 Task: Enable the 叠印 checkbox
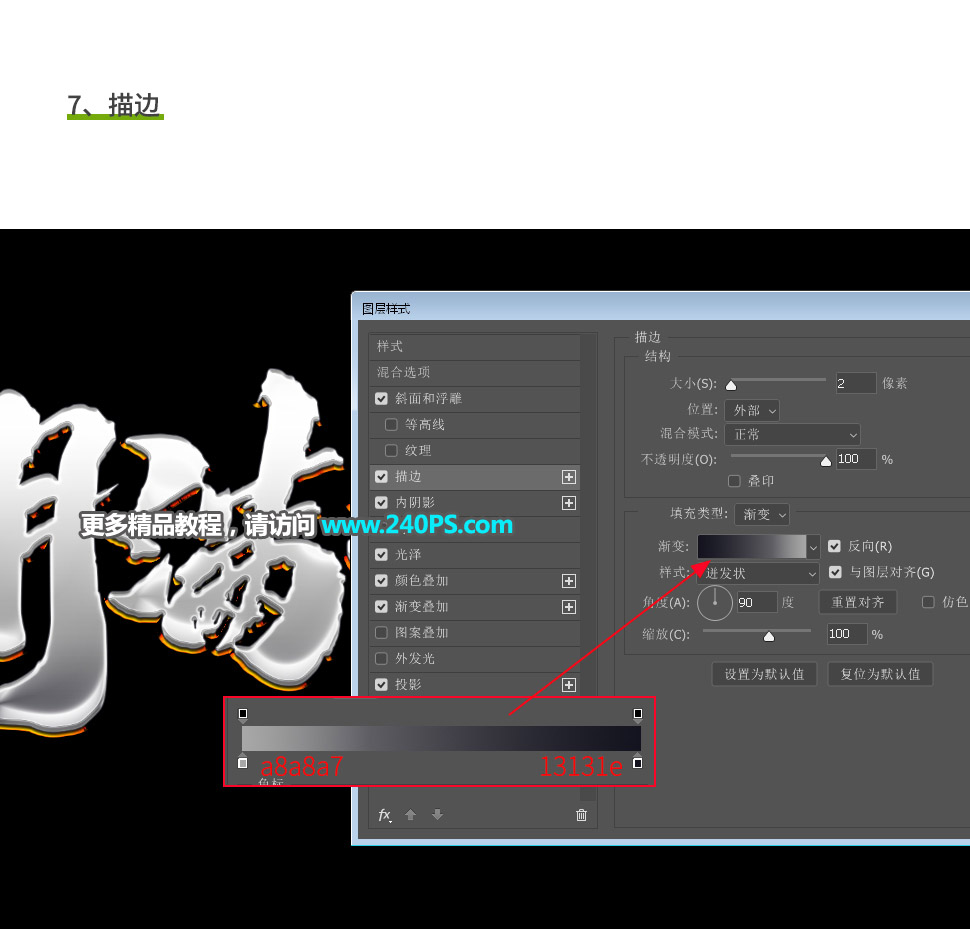735,481
